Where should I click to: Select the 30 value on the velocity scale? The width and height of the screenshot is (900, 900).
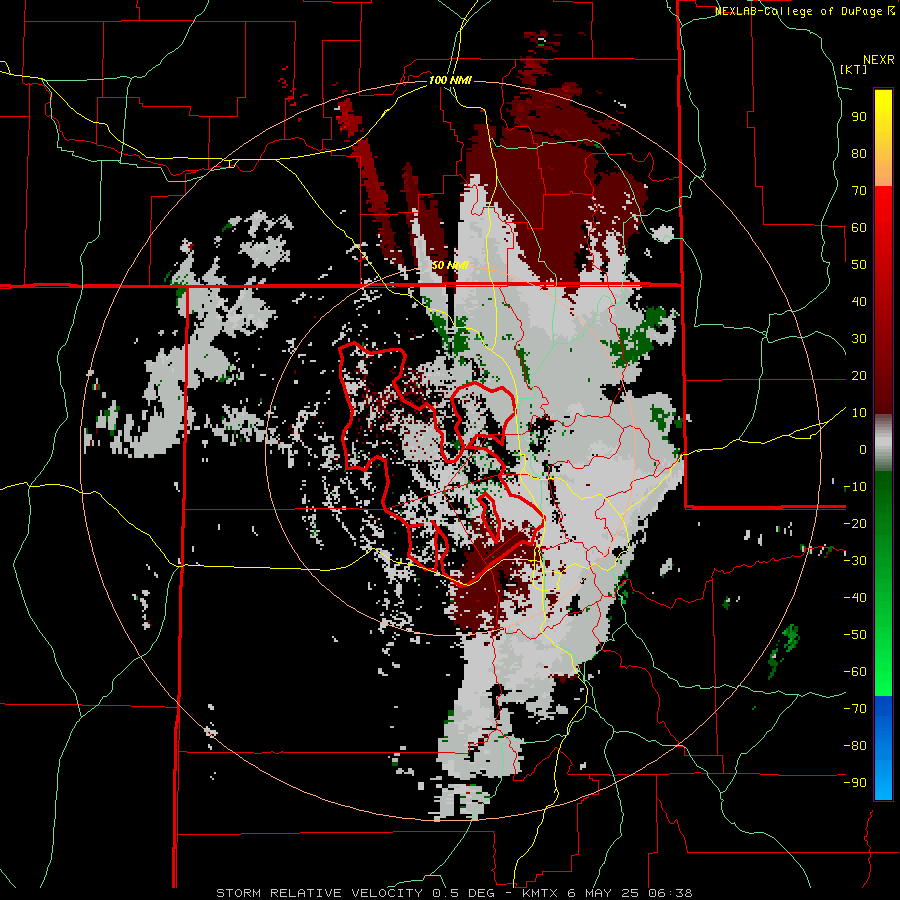[x=859, y=339]
